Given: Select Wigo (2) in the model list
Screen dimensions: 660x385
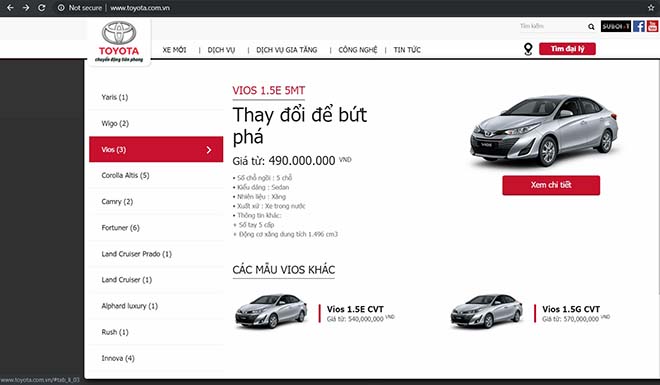Looking at the screenshot, I should [156, 123].
